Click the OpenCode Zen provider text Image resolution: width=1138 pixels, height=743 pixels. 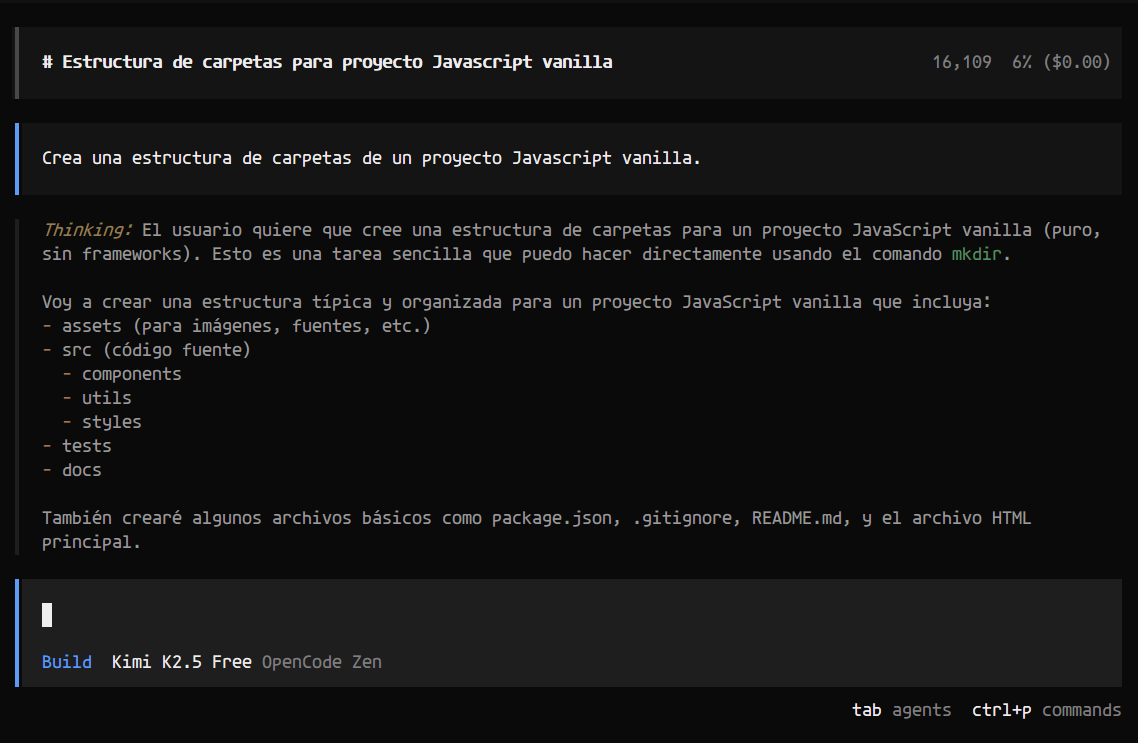[x=321, y=662]
